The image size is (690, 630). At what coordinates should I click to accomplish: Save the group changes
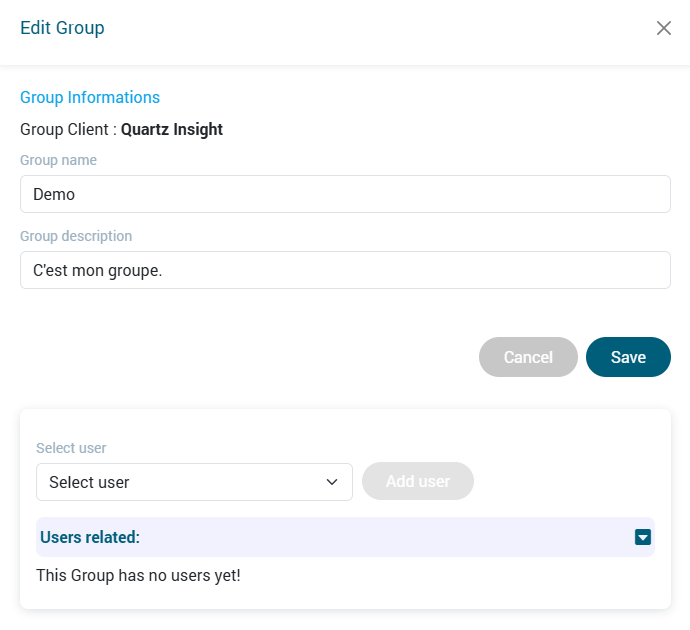pos(628,357)
